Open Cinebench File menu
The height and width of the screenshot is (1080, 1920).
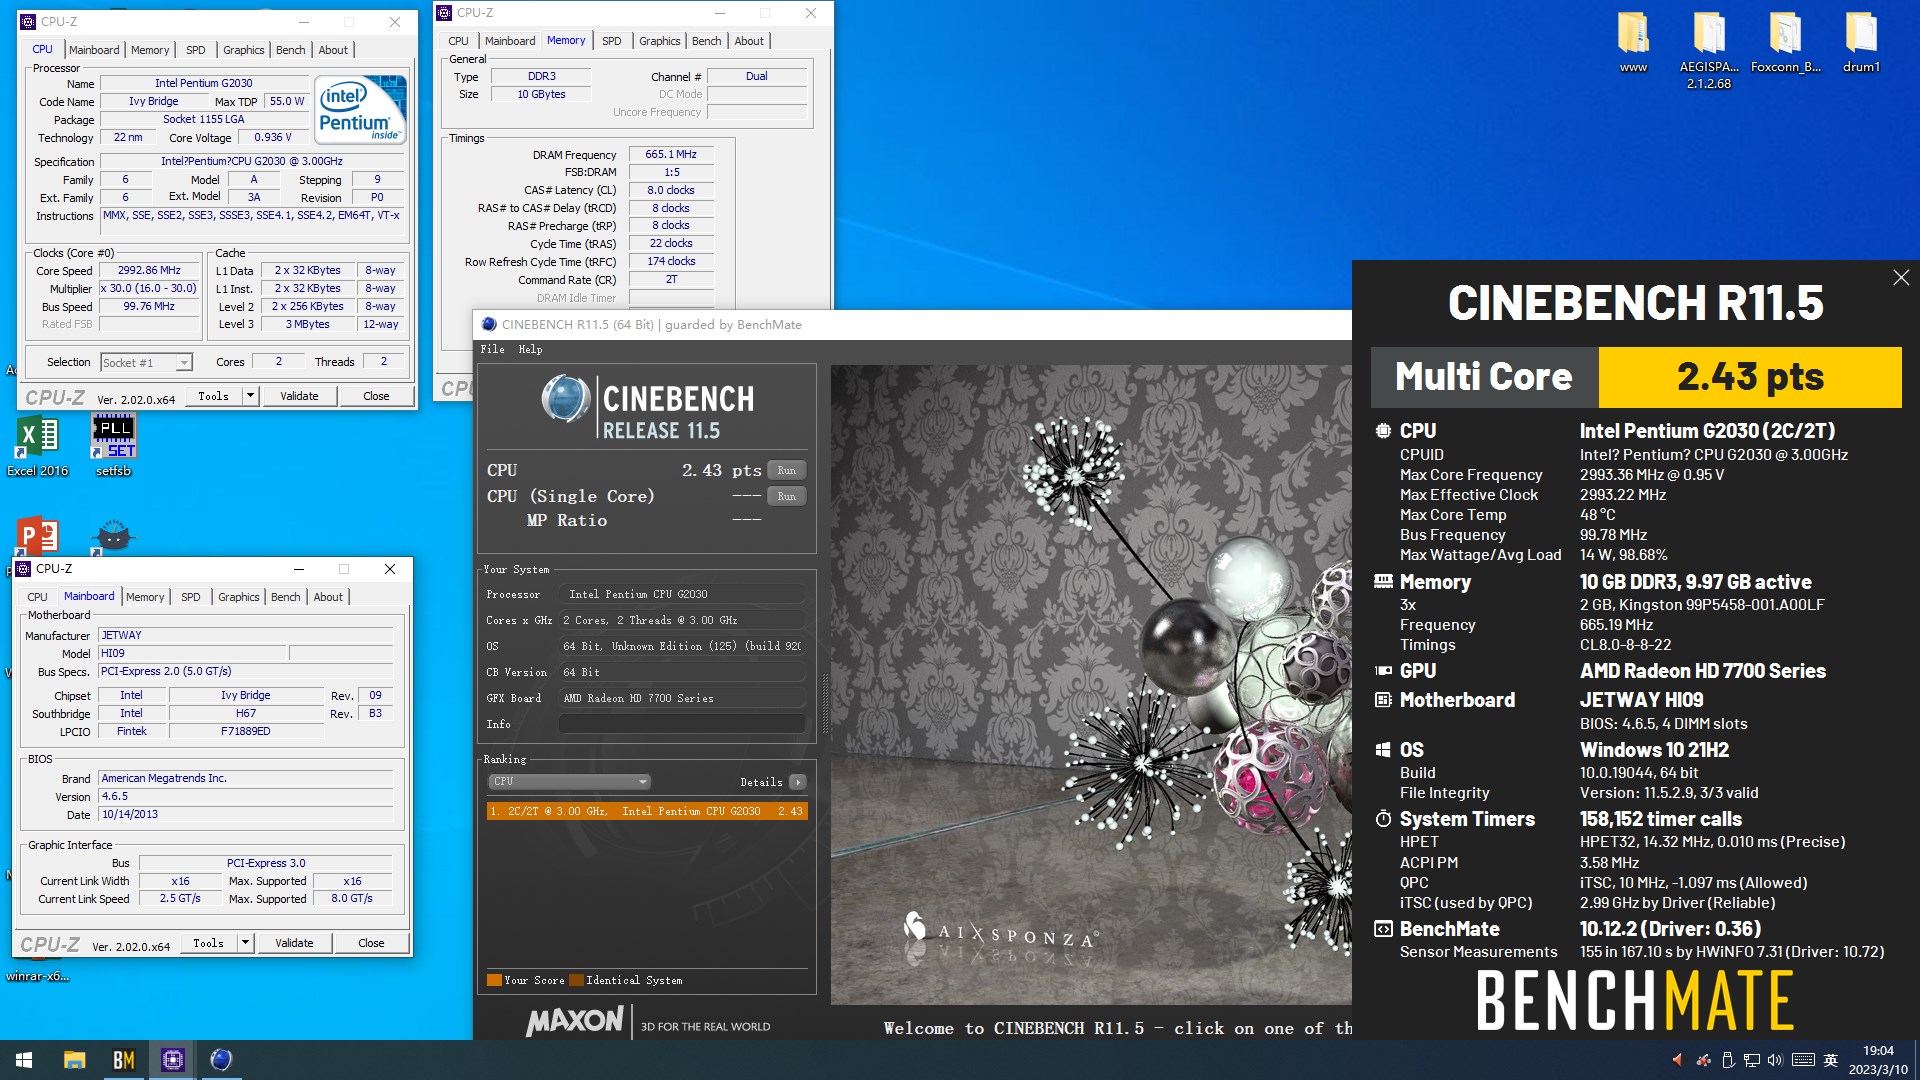[492, 349]
